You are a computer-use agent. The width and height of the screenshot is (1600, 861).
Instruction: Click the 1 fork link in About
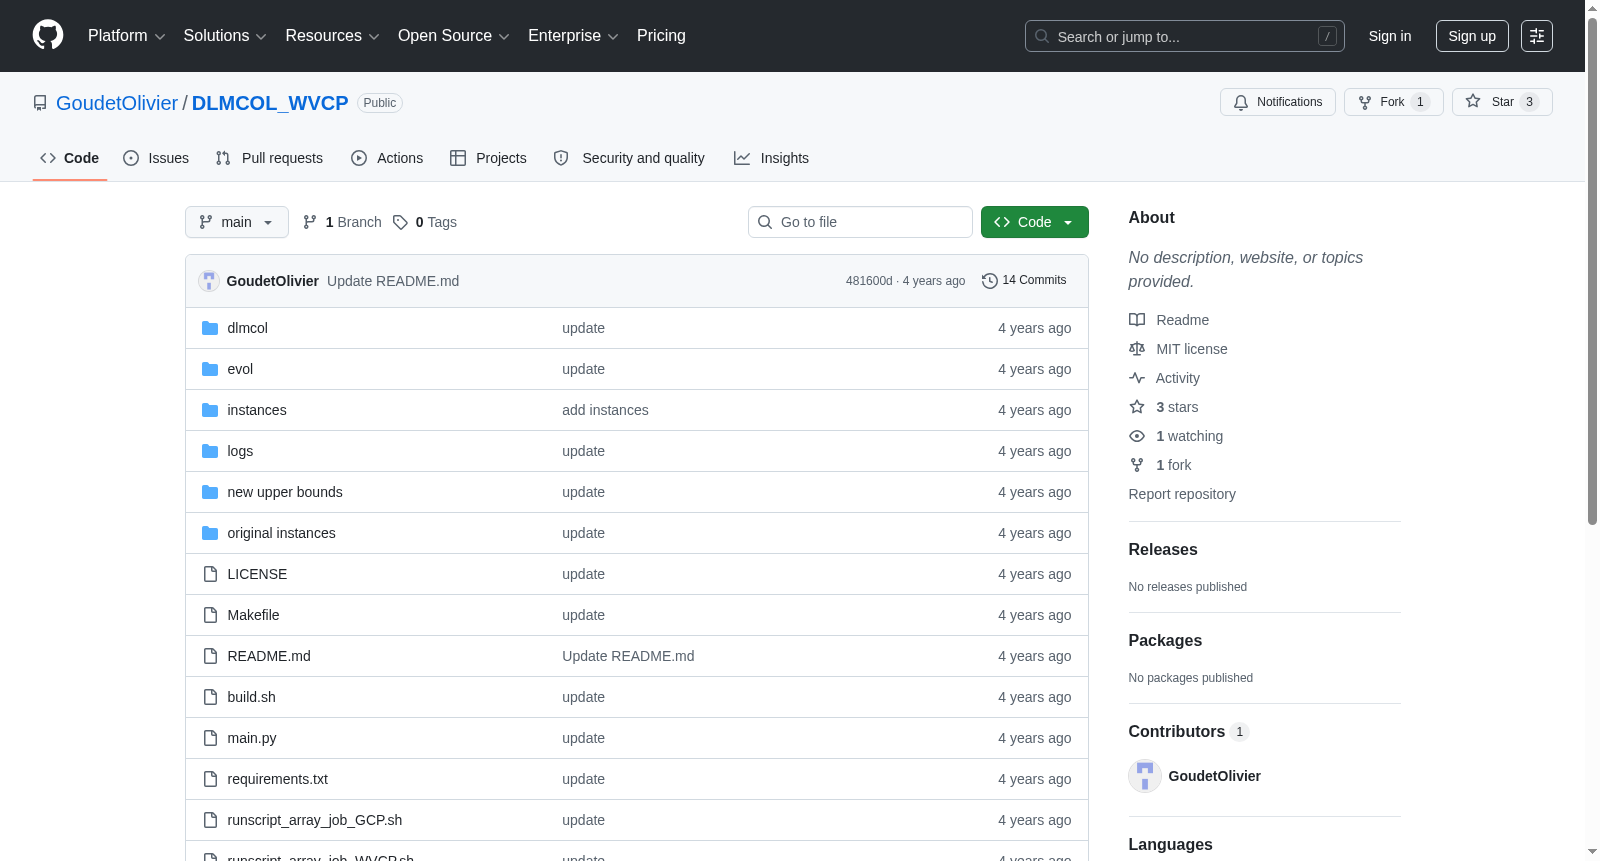click(x=1174, y=465)
